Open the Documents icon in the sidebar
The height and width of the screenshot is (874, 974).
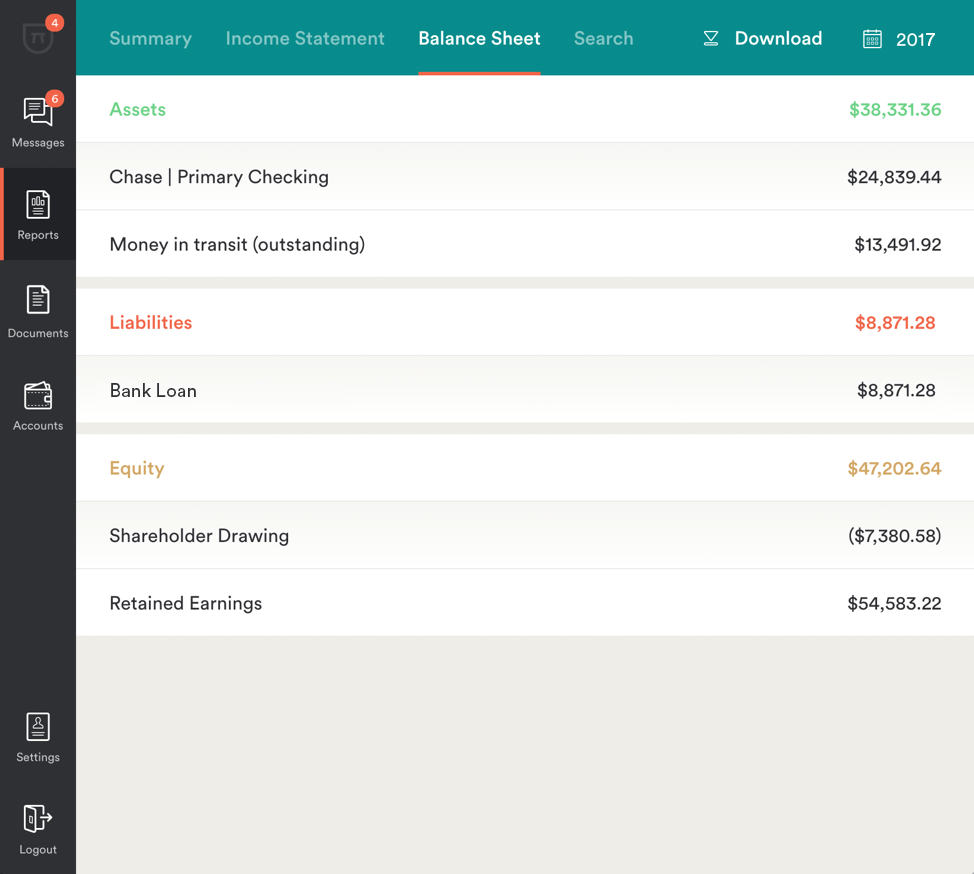tap(38, 300)
